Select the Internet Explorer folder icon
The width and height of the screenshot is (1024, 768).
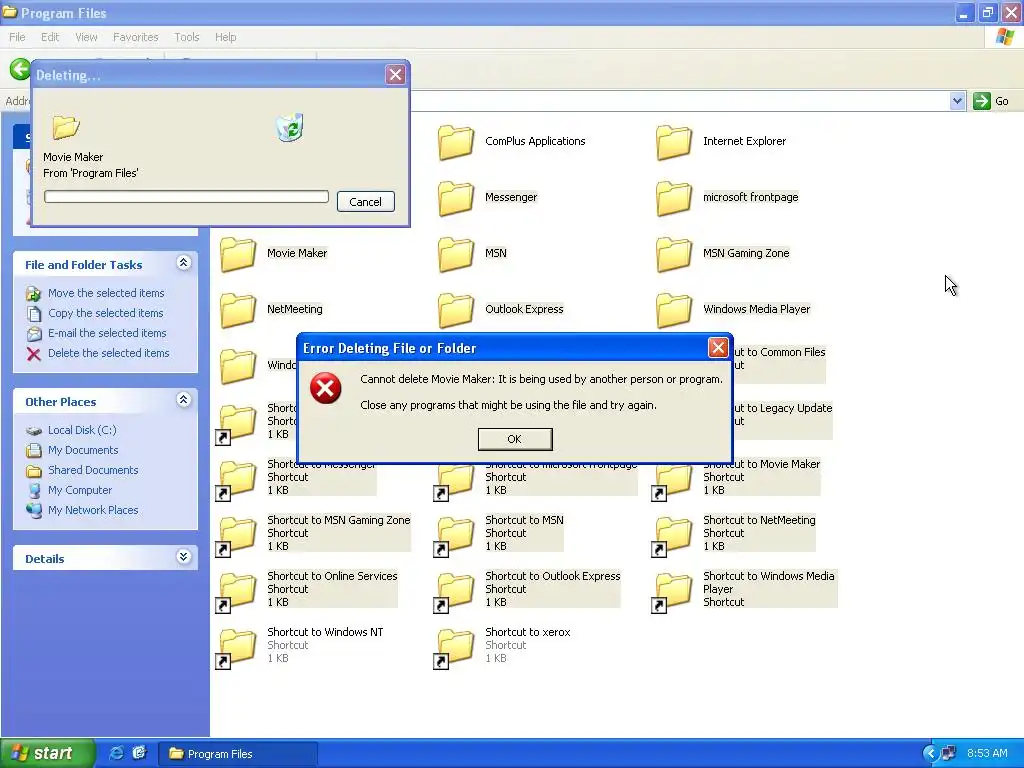[x=674, y=142]
